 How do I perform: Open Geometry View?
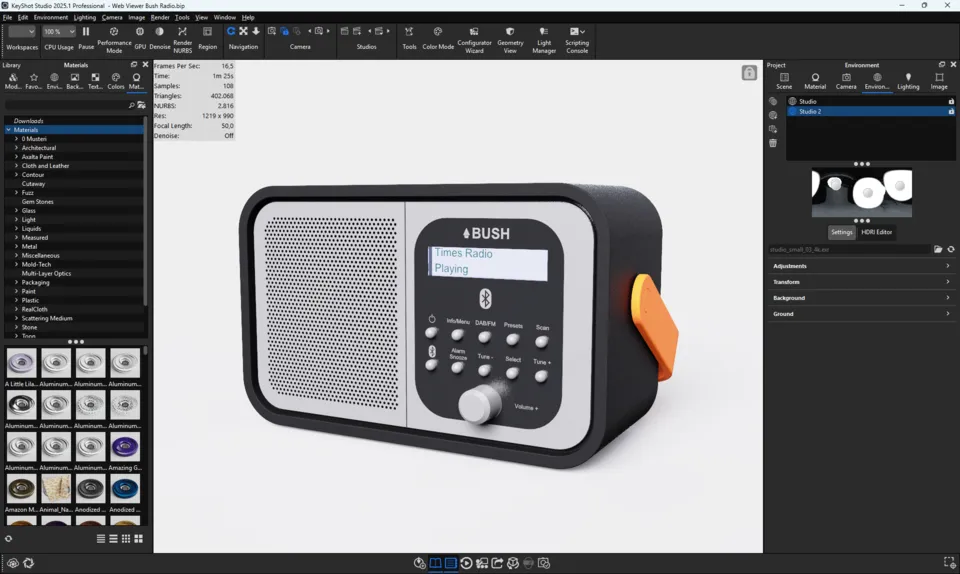(510, 39)
